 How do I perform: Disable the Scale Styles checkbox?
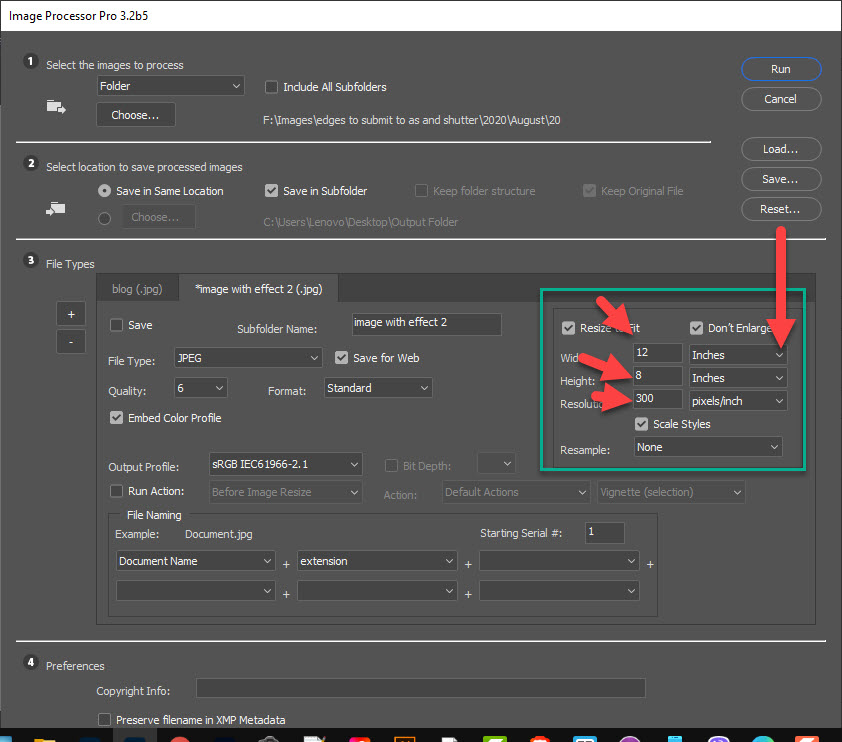pyautogui.click(x=641, y=423)
